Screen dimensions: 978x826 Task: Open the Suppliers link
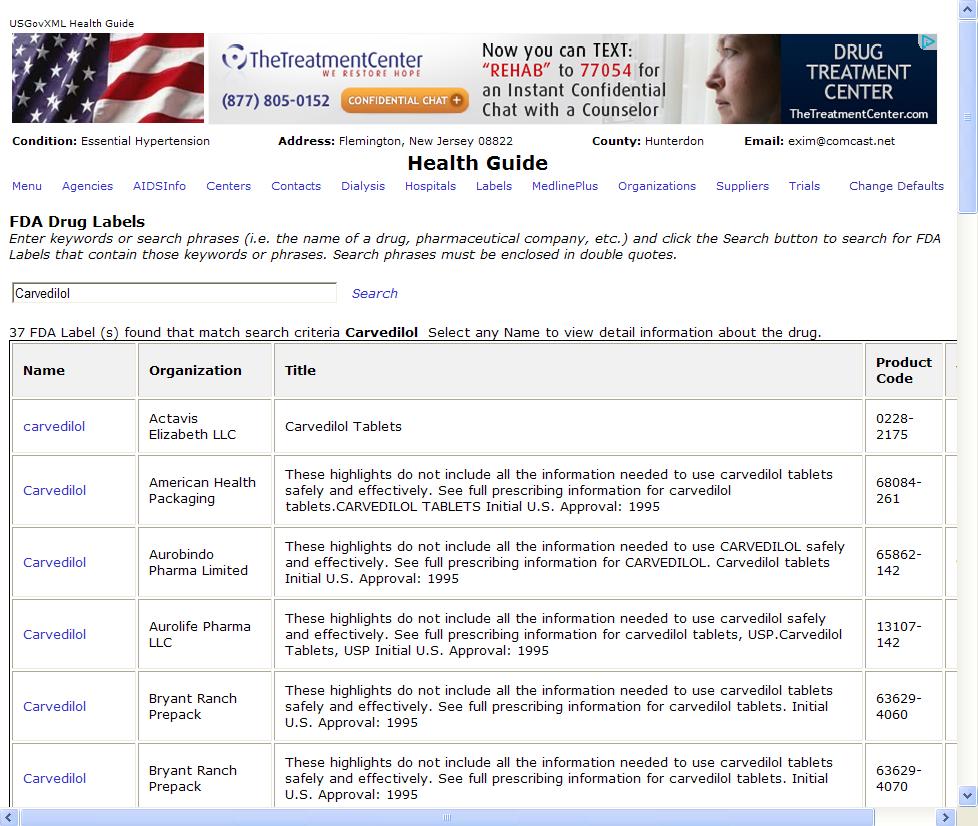pyautogui.click(x=742, y=186)
